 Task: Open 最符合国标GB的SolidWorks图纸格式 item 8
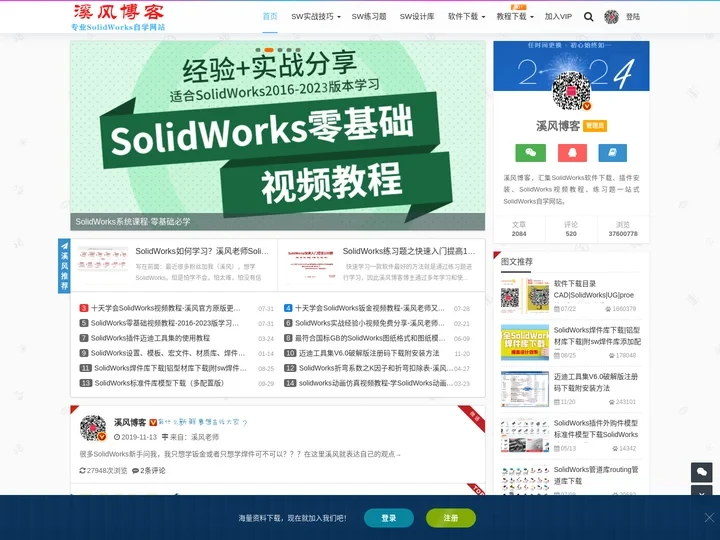[370, 338]
